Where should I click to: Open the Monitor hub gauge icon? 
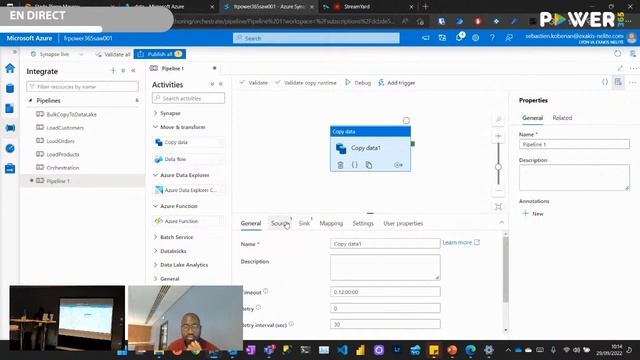[10, 148]
